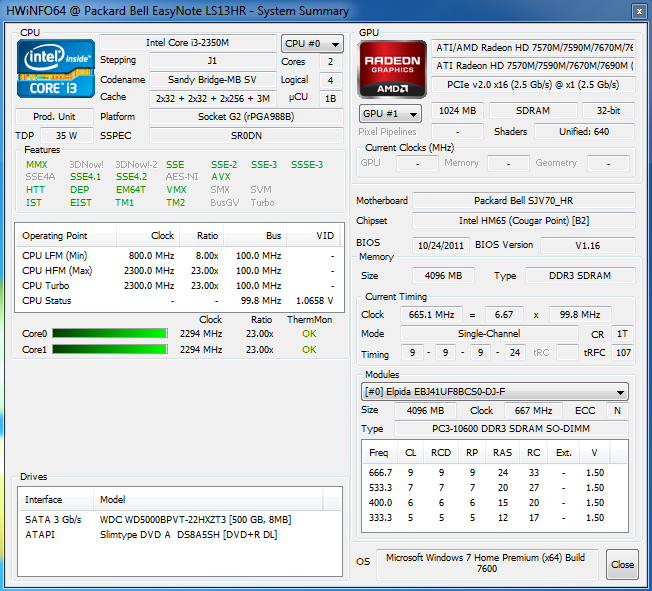Click the Interface column header in Drives
Viewport: 652px width, 591px height.
point(56,500)
